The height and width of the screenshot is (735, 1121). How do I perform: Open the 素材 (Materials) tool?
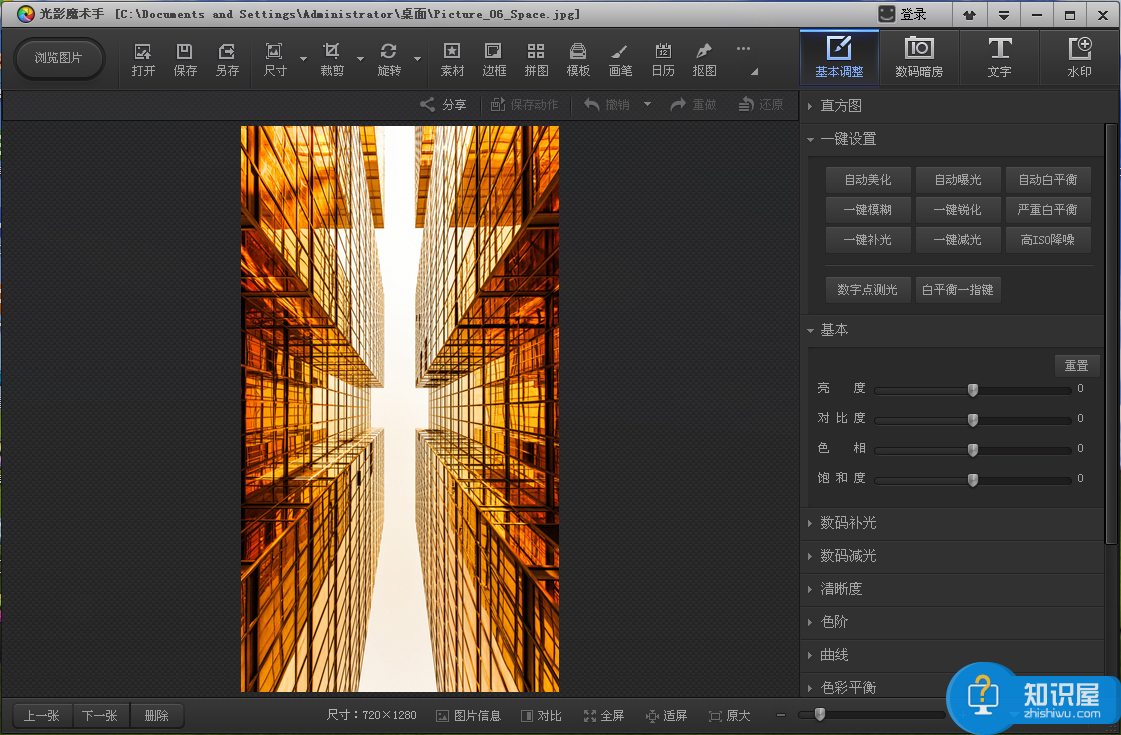(452, 58)
